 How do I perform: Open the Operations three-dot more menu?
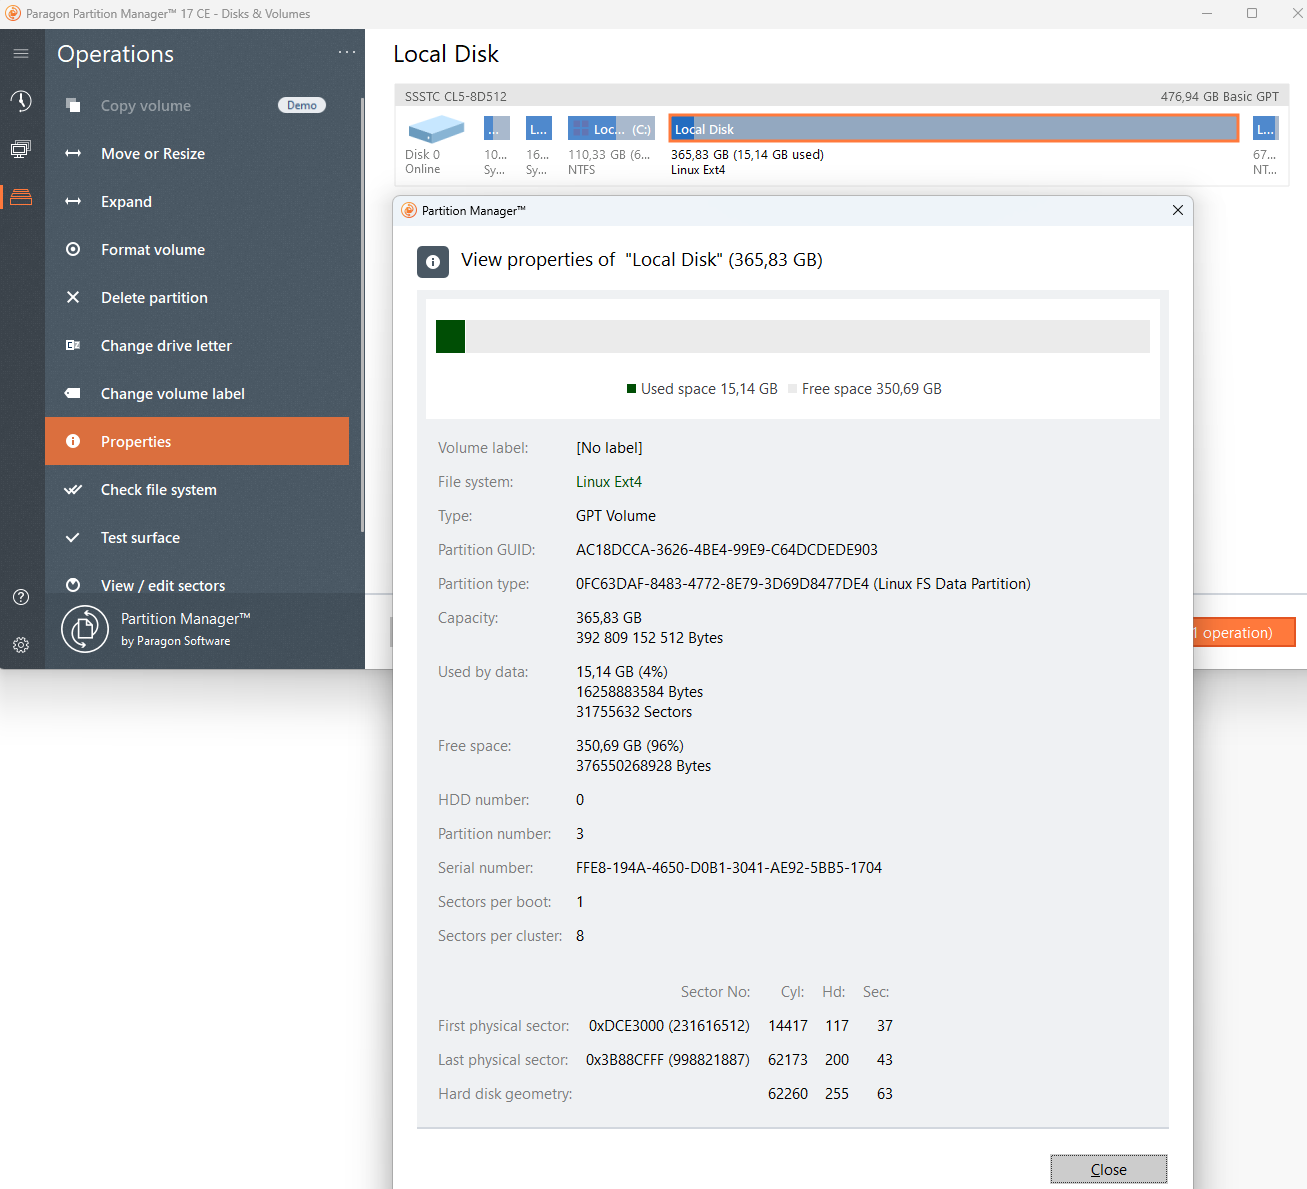[346, 52]
